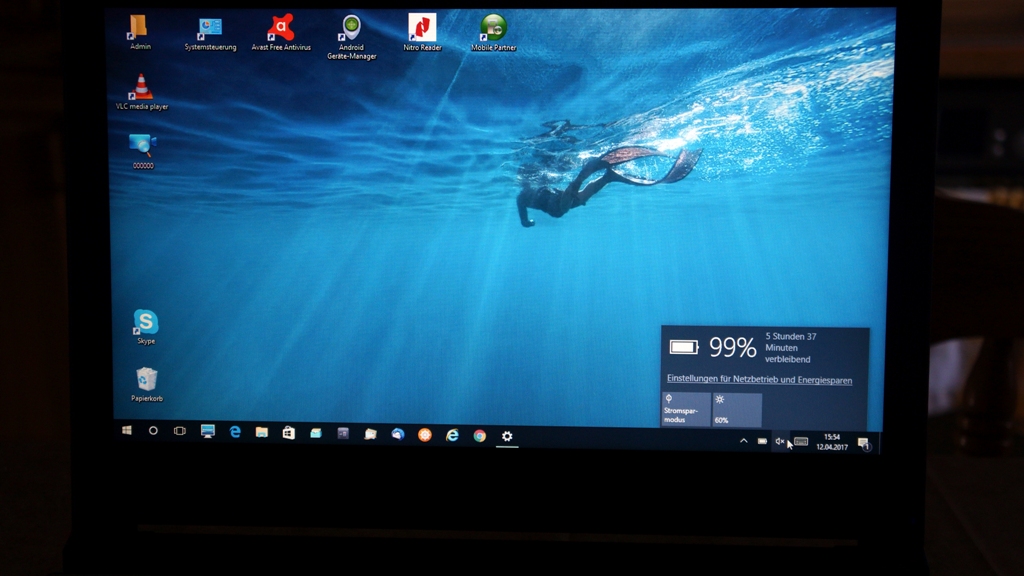Image resolution: width=1024 pixels, height=576 pixels.
Task: Open the Systemsteuerung desktop shortcut
Action: tap(210, 33)
